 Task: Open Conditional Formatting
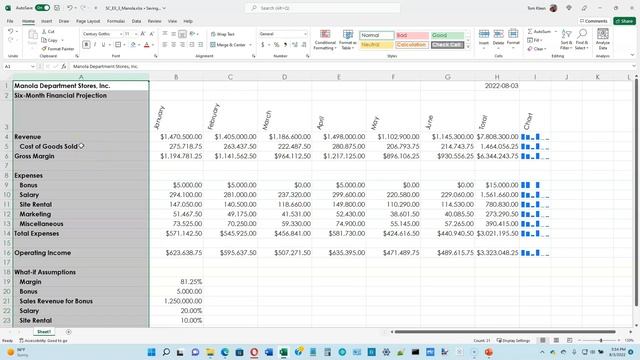[x=325, y=40]
